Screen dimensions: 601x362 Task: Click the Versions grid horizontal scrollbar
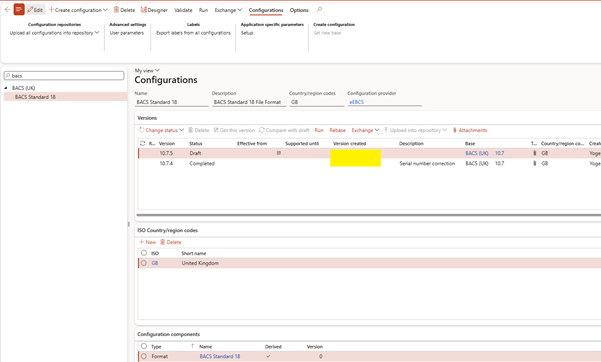369,215
